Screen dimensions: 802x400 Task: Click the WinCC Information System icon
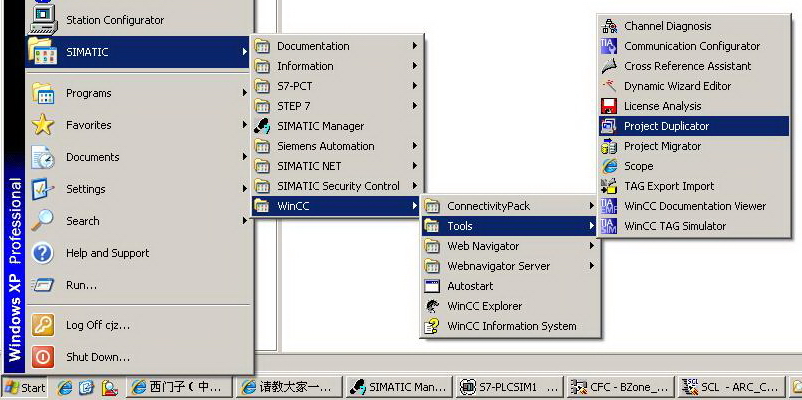432,326
